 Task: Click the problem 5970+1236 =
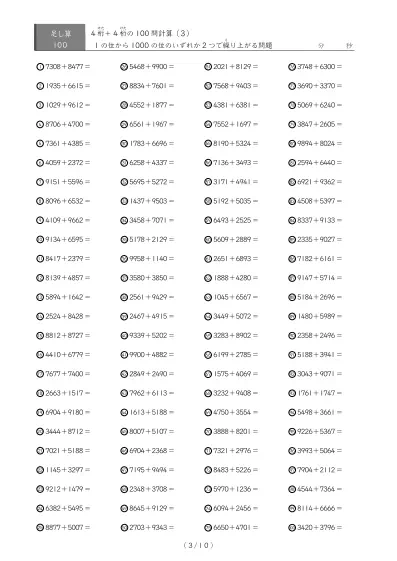pos(236,489)
